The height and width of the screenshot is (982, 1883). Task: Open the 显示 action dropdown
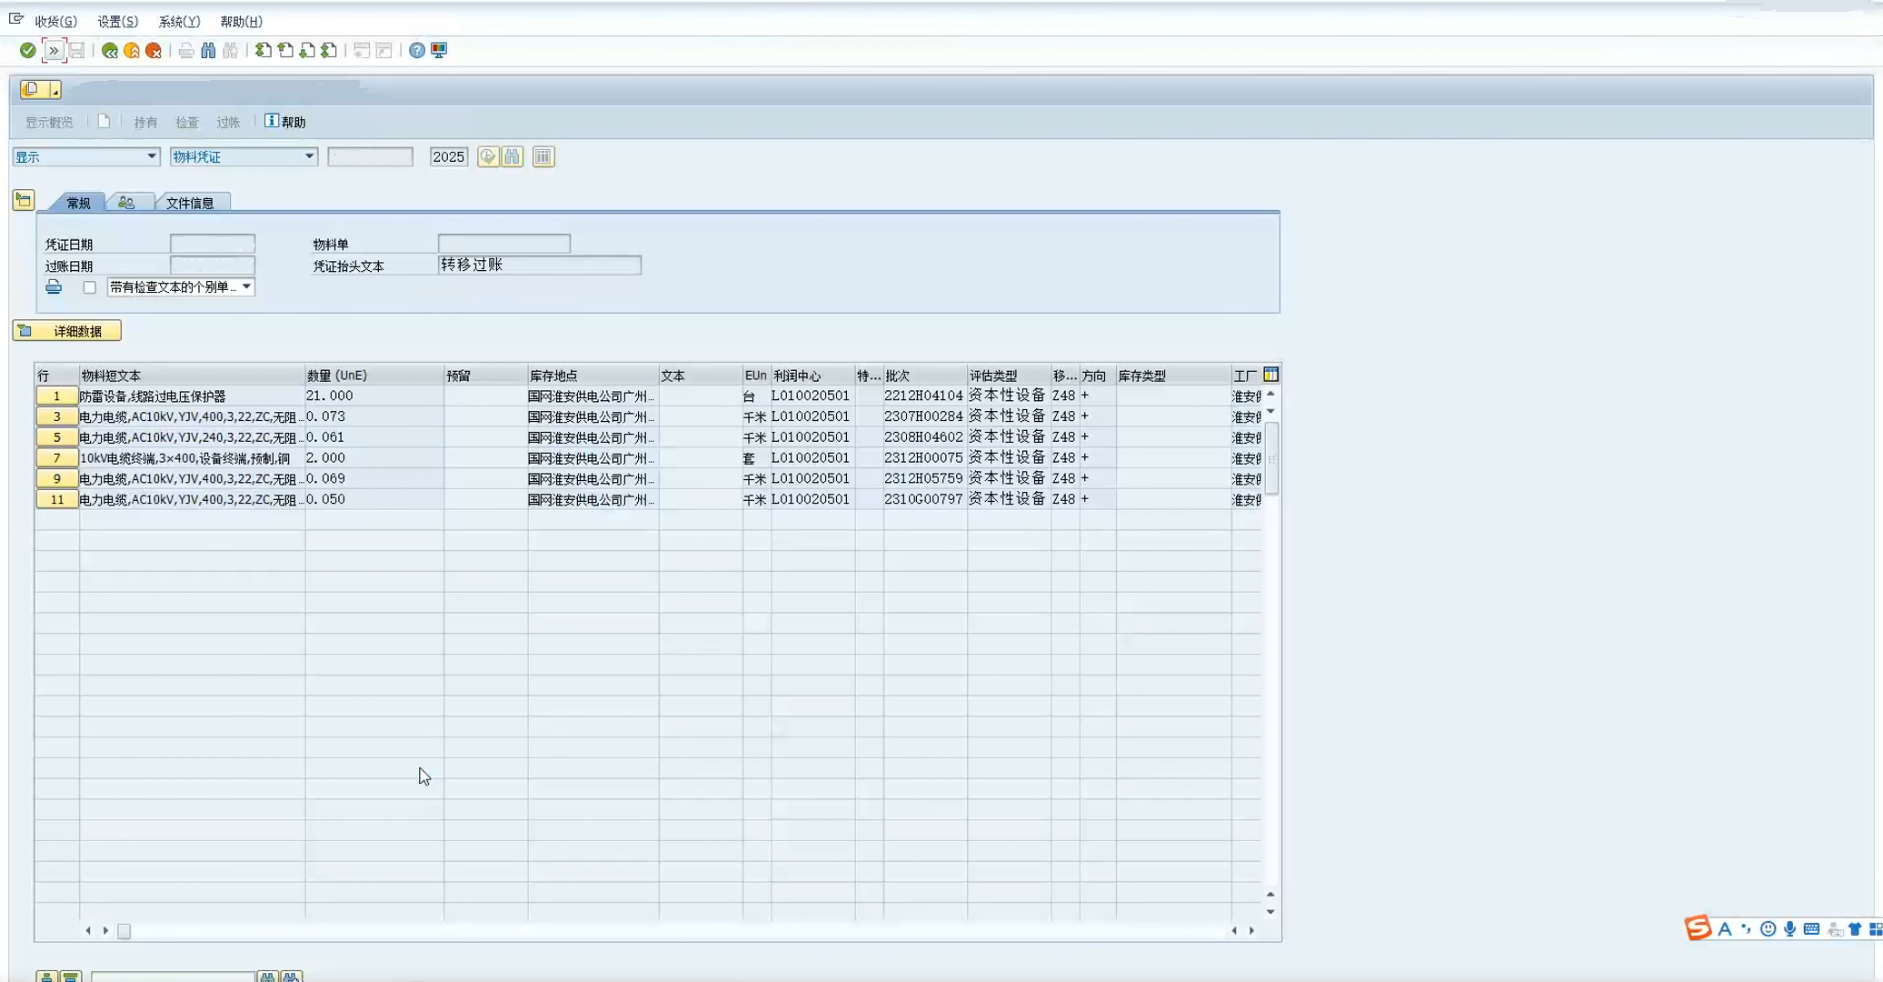pyautogui.click(x=86, y=157)
